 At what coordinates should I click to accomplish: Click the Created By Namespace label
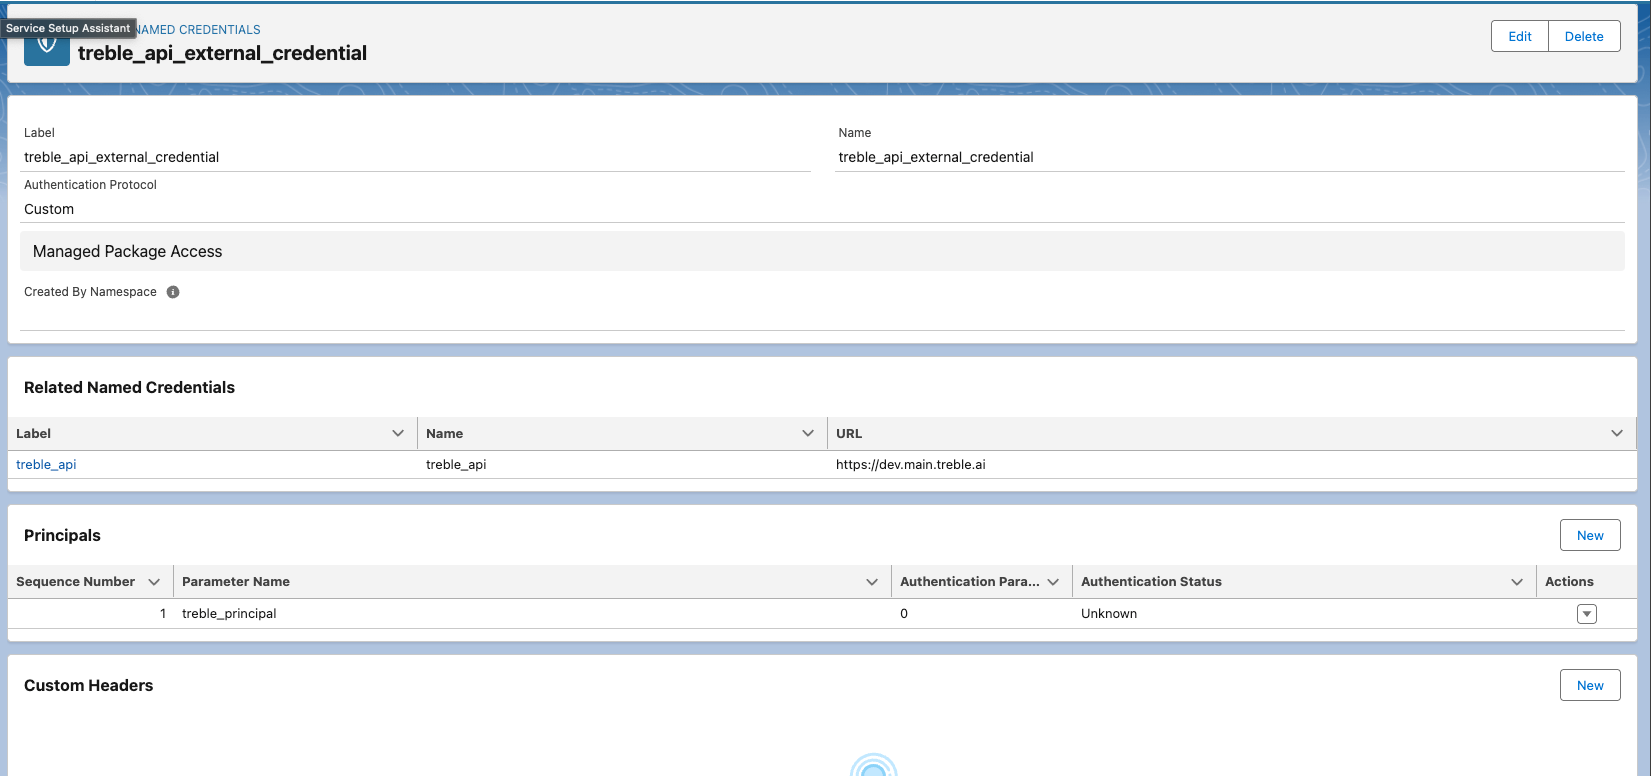(90, 292)
